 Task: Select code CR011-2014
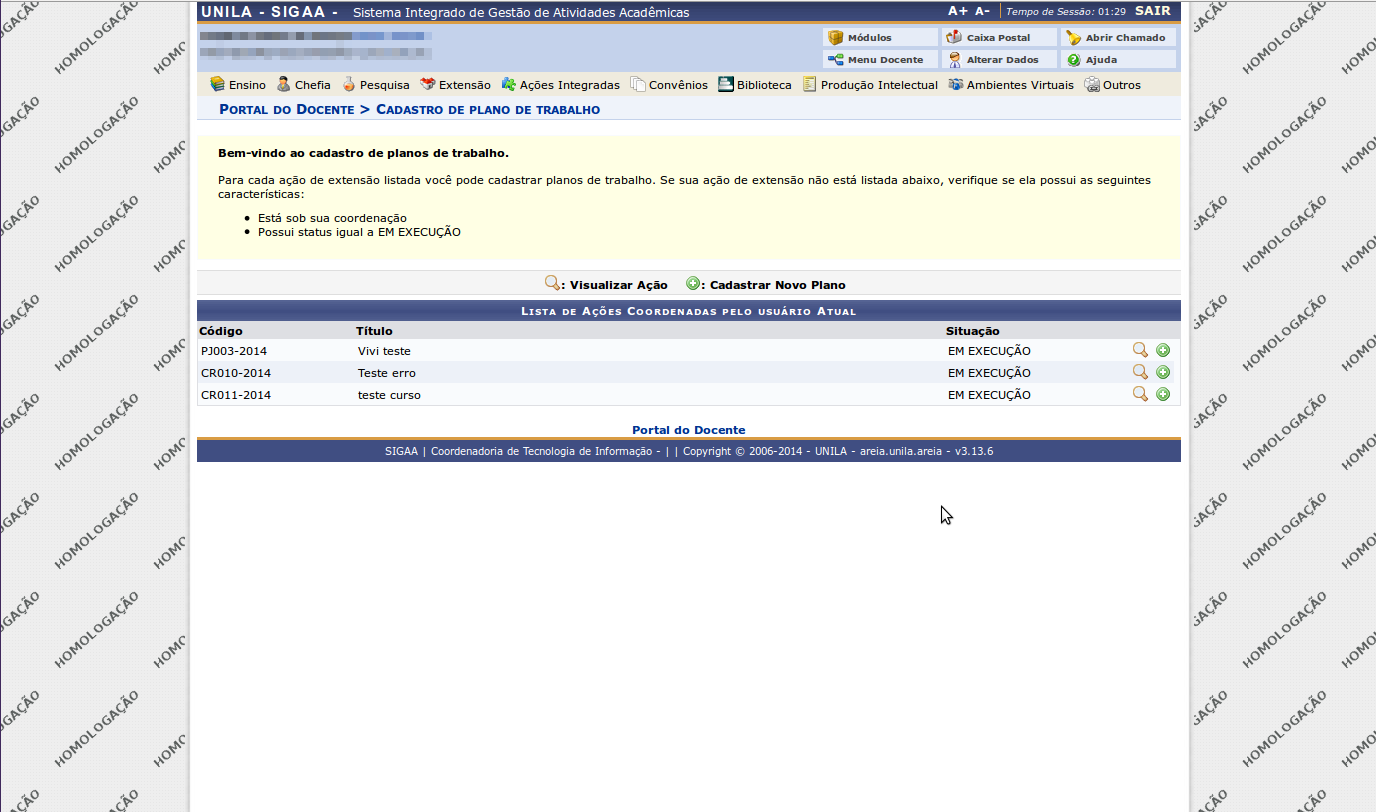point(236,395)
